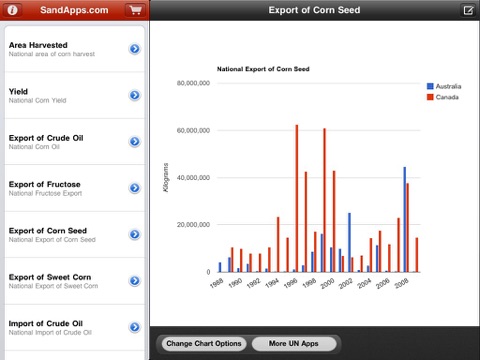This screenshot has width=480, height=360.
Task: Click 'National area of corn harvest' subtitle
Action: click(52, 54)
